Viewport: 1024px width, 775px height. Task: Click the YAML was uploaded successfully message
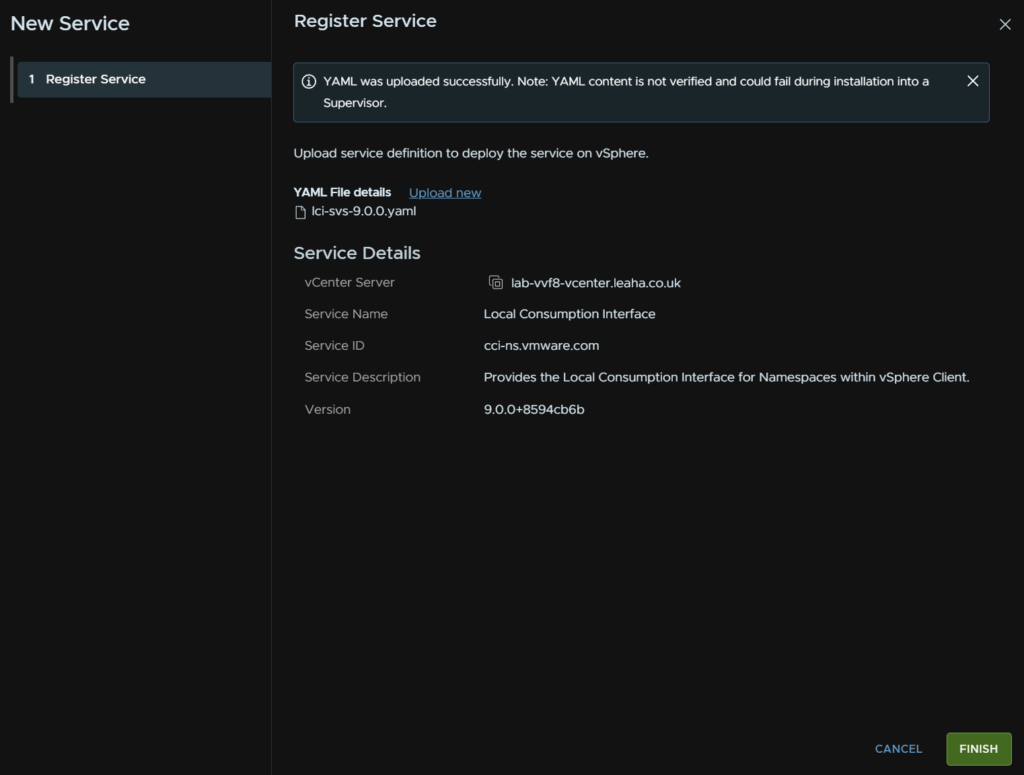626,92
